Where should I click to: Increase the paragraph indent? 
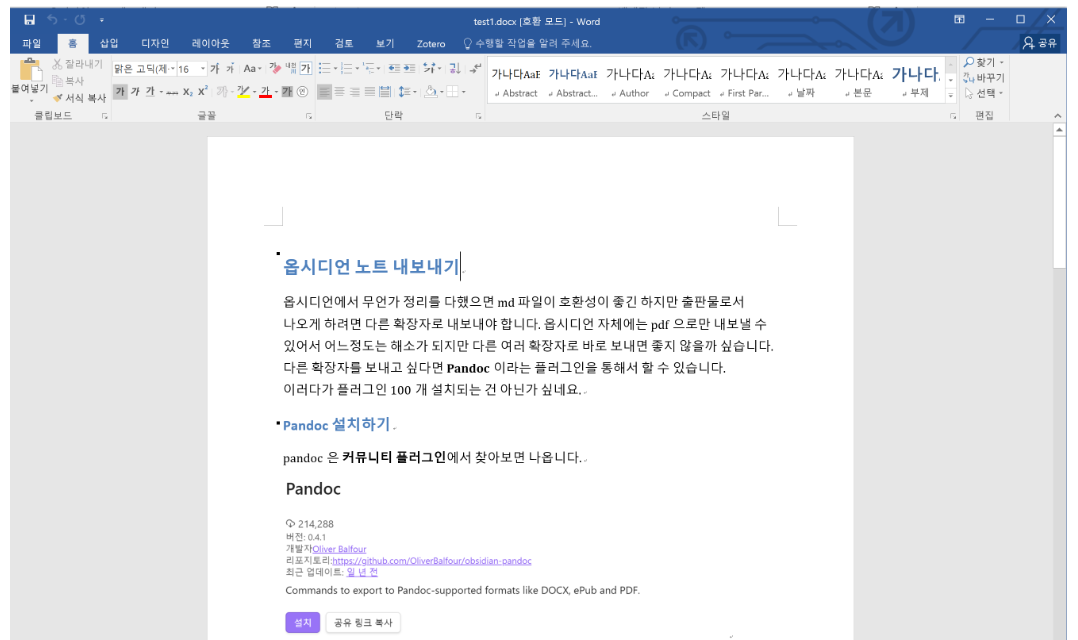(409, 68)
